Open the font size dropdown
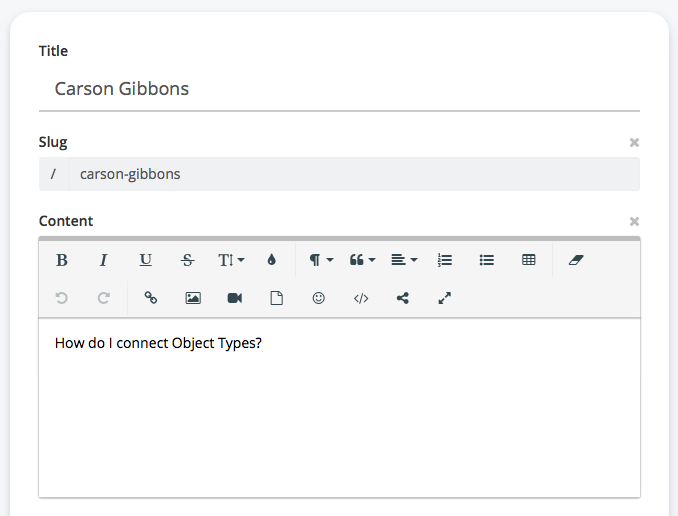The height and width of the screenshot is (516, 678). point(230,260)
